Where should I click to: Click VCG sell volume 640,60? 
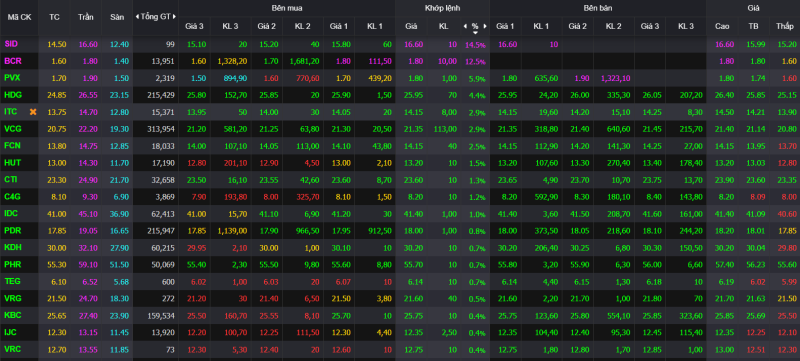point(619,129)
